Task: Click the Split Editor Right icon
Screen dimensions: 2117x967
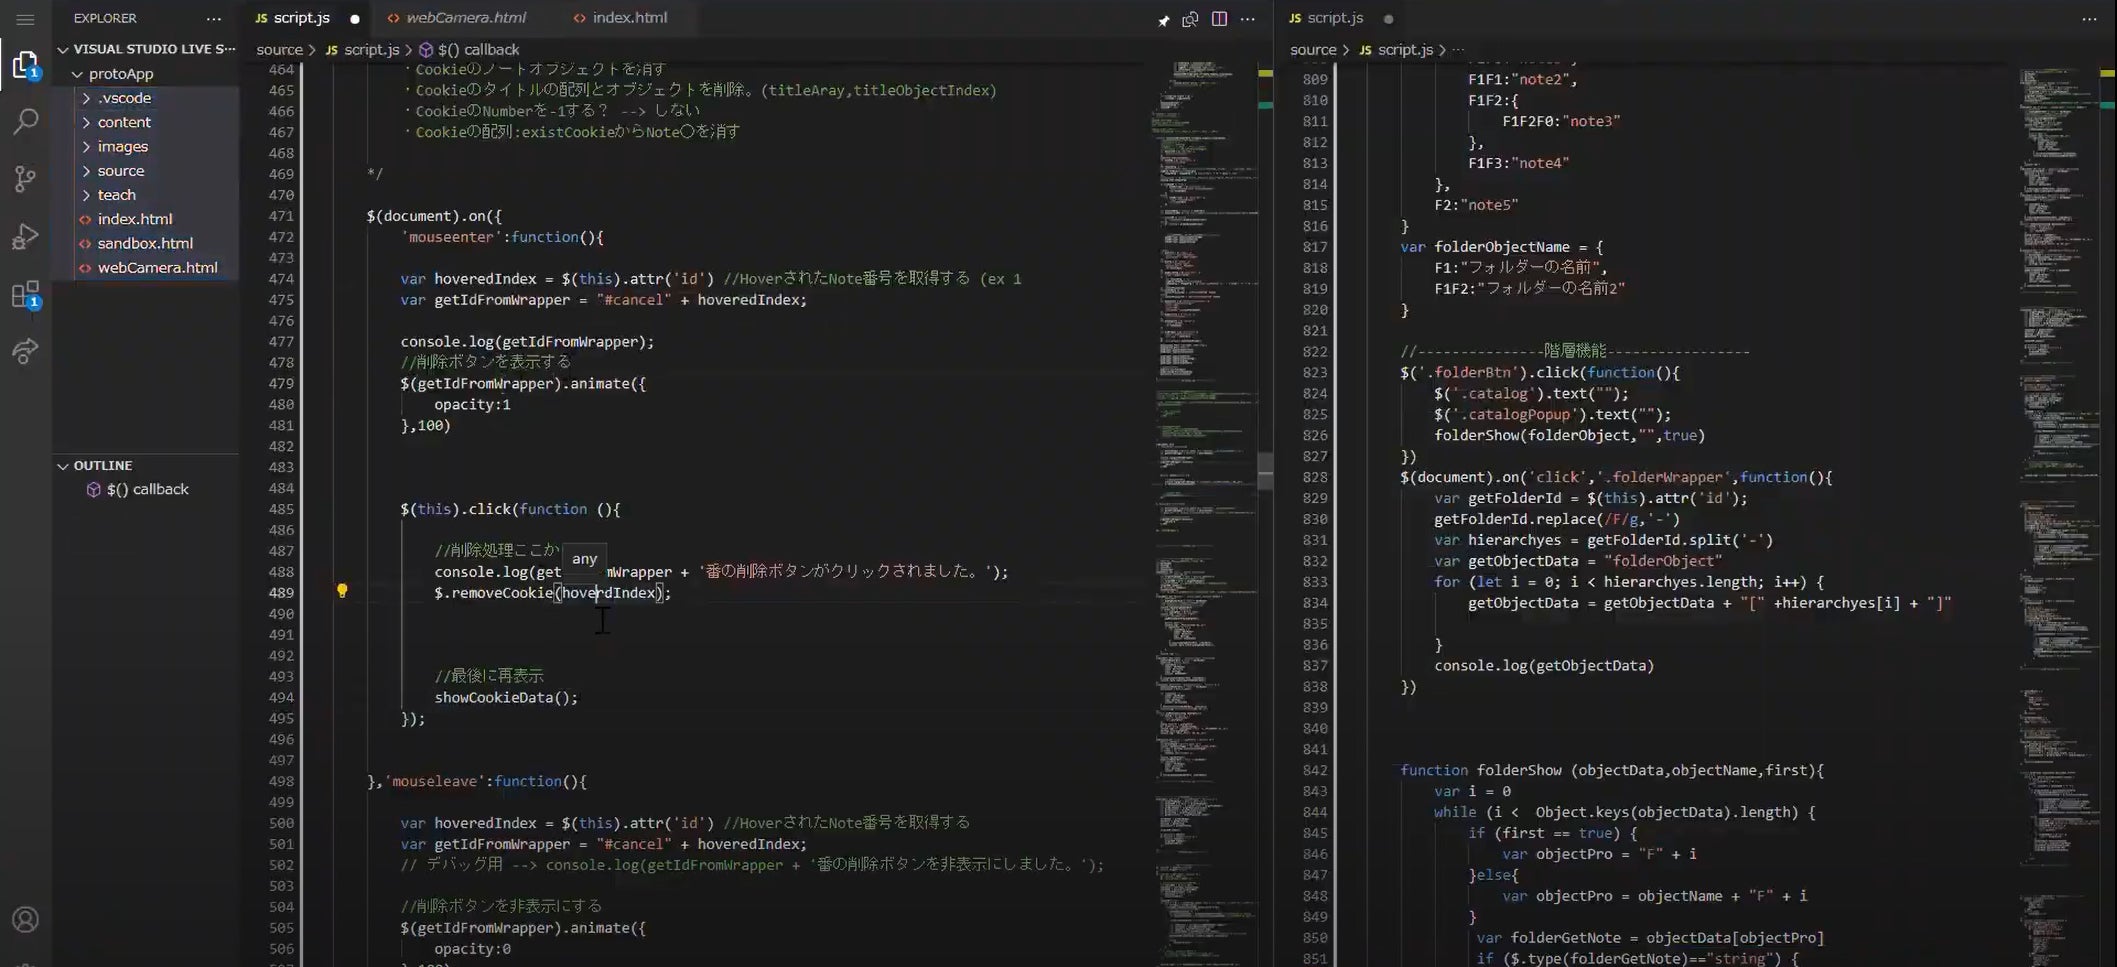Action: click(1219, 19)
